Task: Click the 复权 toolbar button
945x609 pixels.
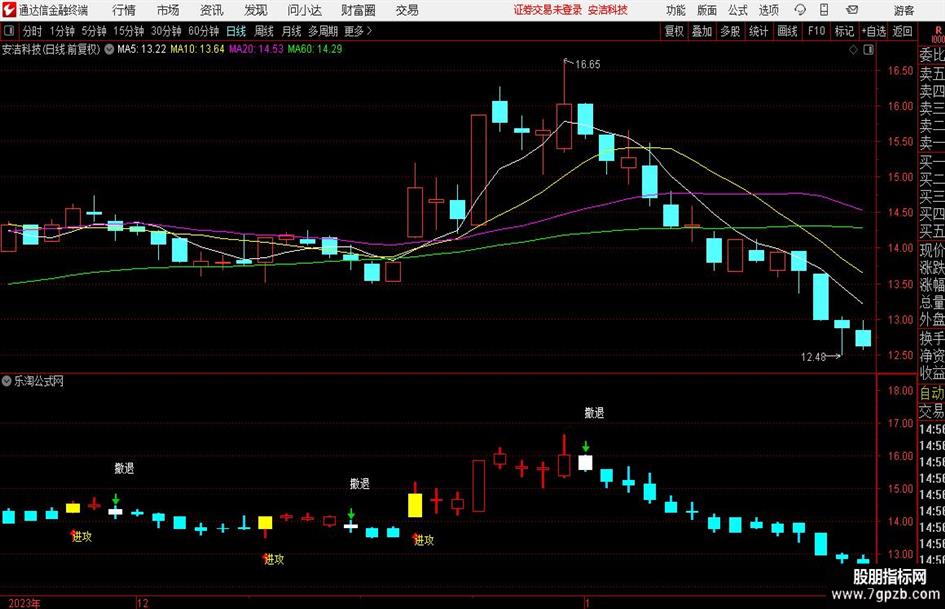Action: click(x=674, y=31)
